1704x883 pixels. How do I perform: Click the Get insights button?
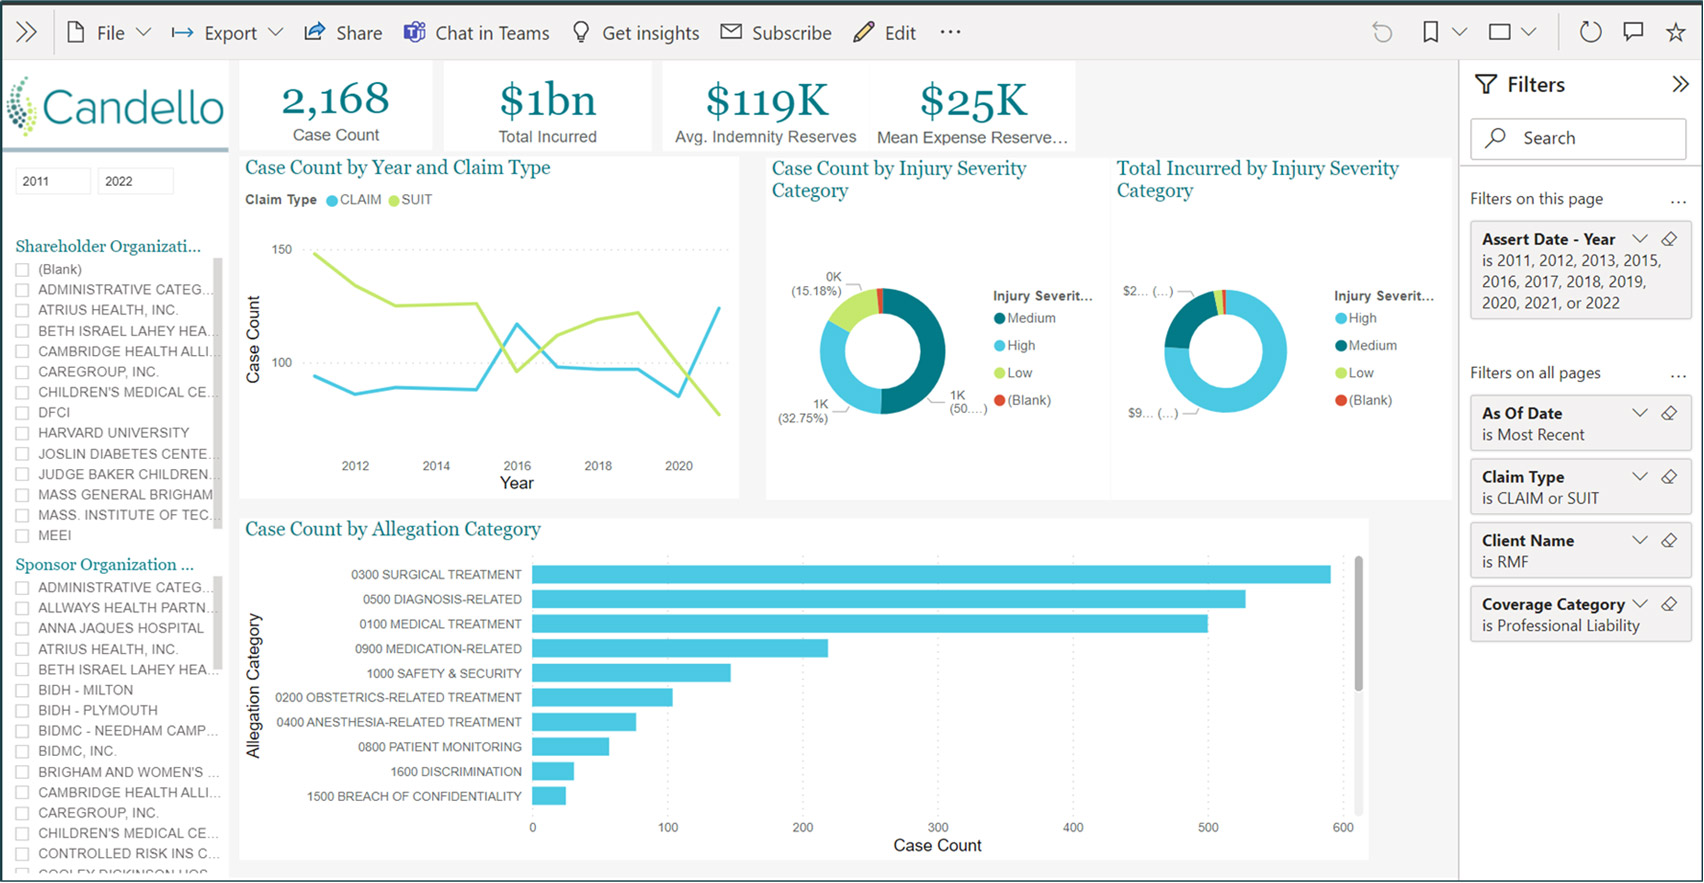pyautogui.click(x=636, y=33)
